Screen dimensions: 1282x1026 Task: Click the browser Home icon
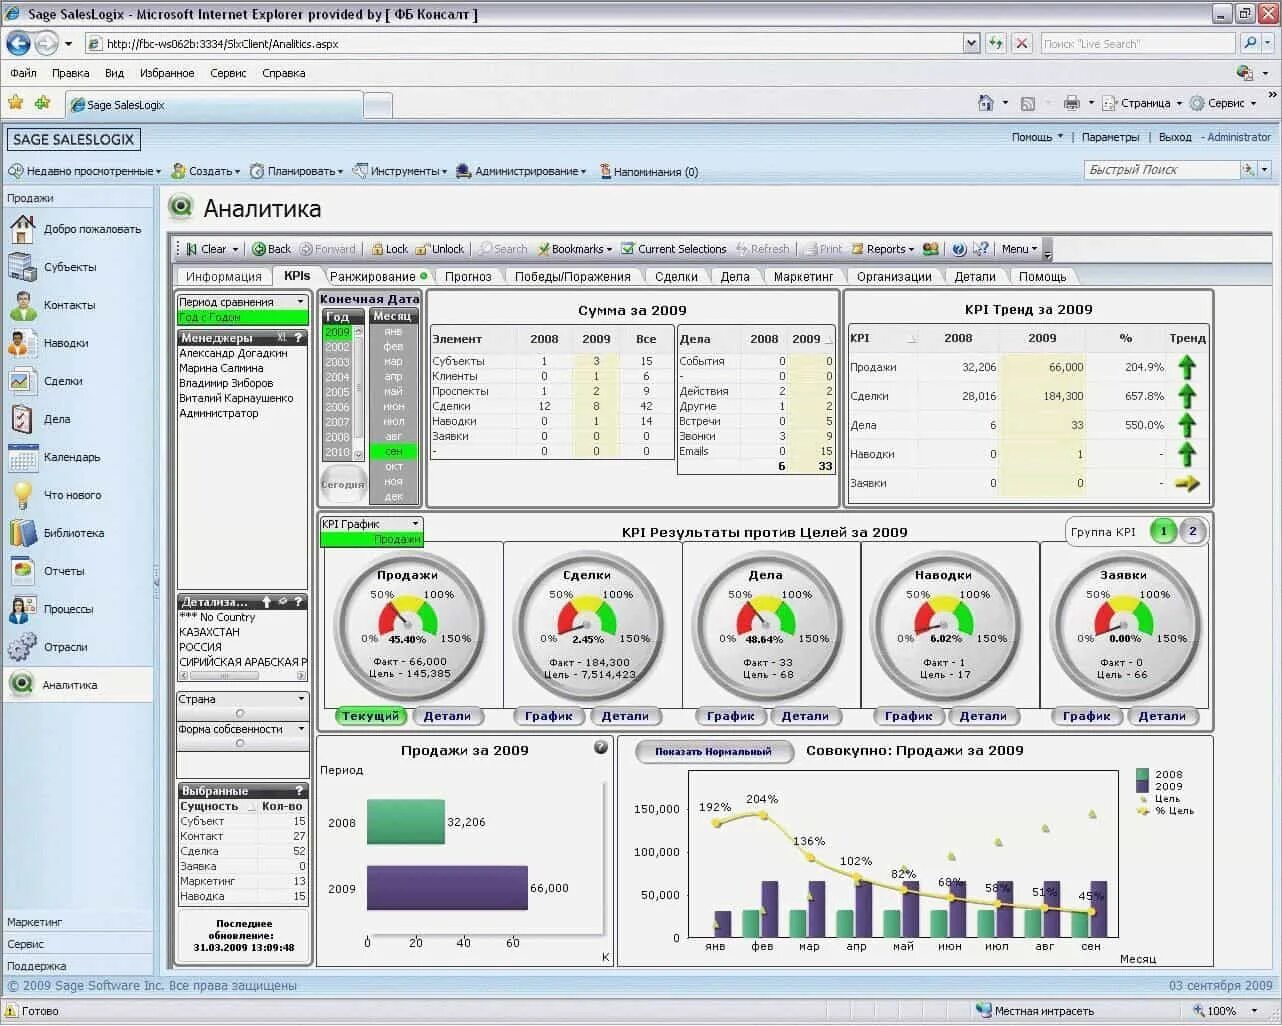tap(986, 103)
